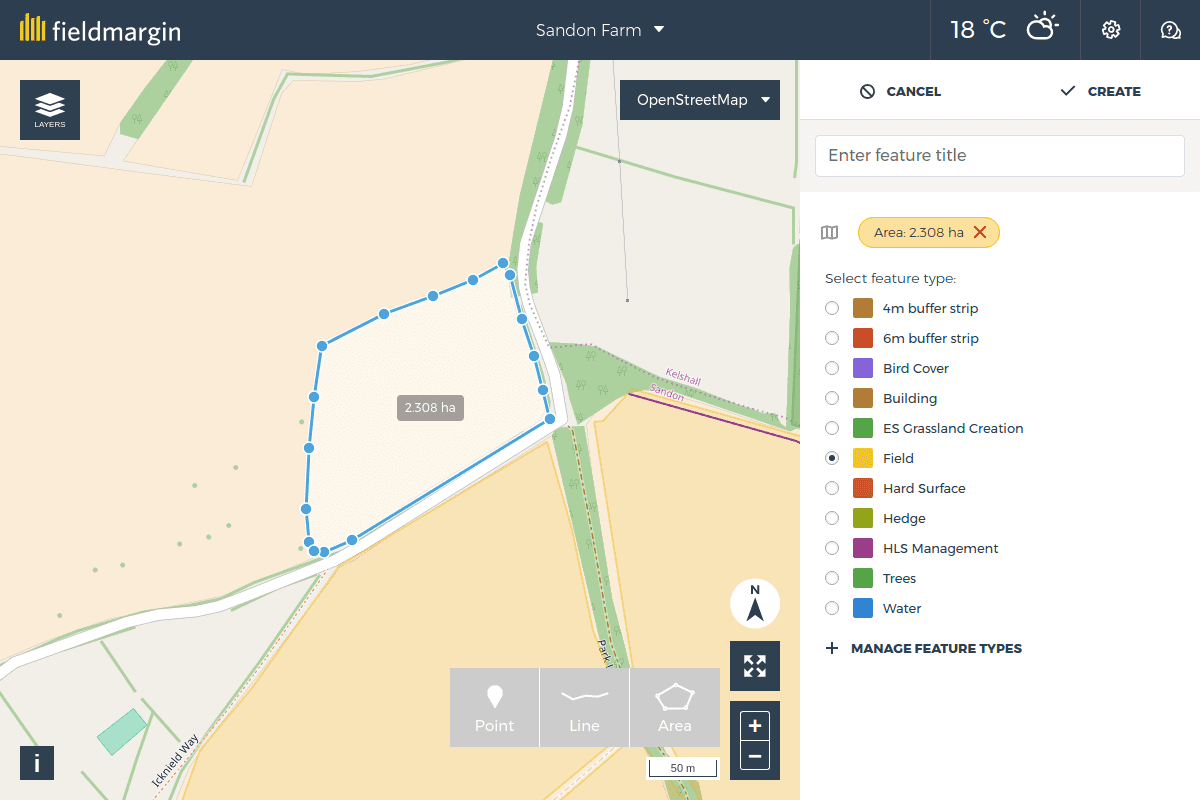
Task: Open the Sandon Farm switcher
Action: coord(600,30)
